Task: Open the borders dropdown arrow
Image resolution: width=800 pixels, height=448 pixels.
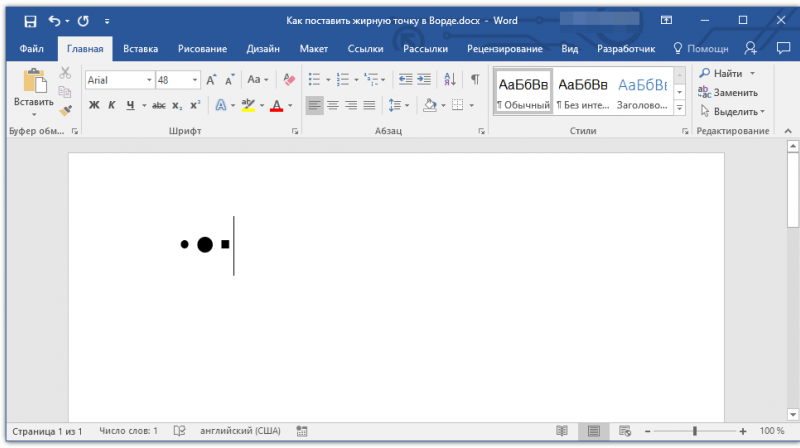Action: coord(471,106)
